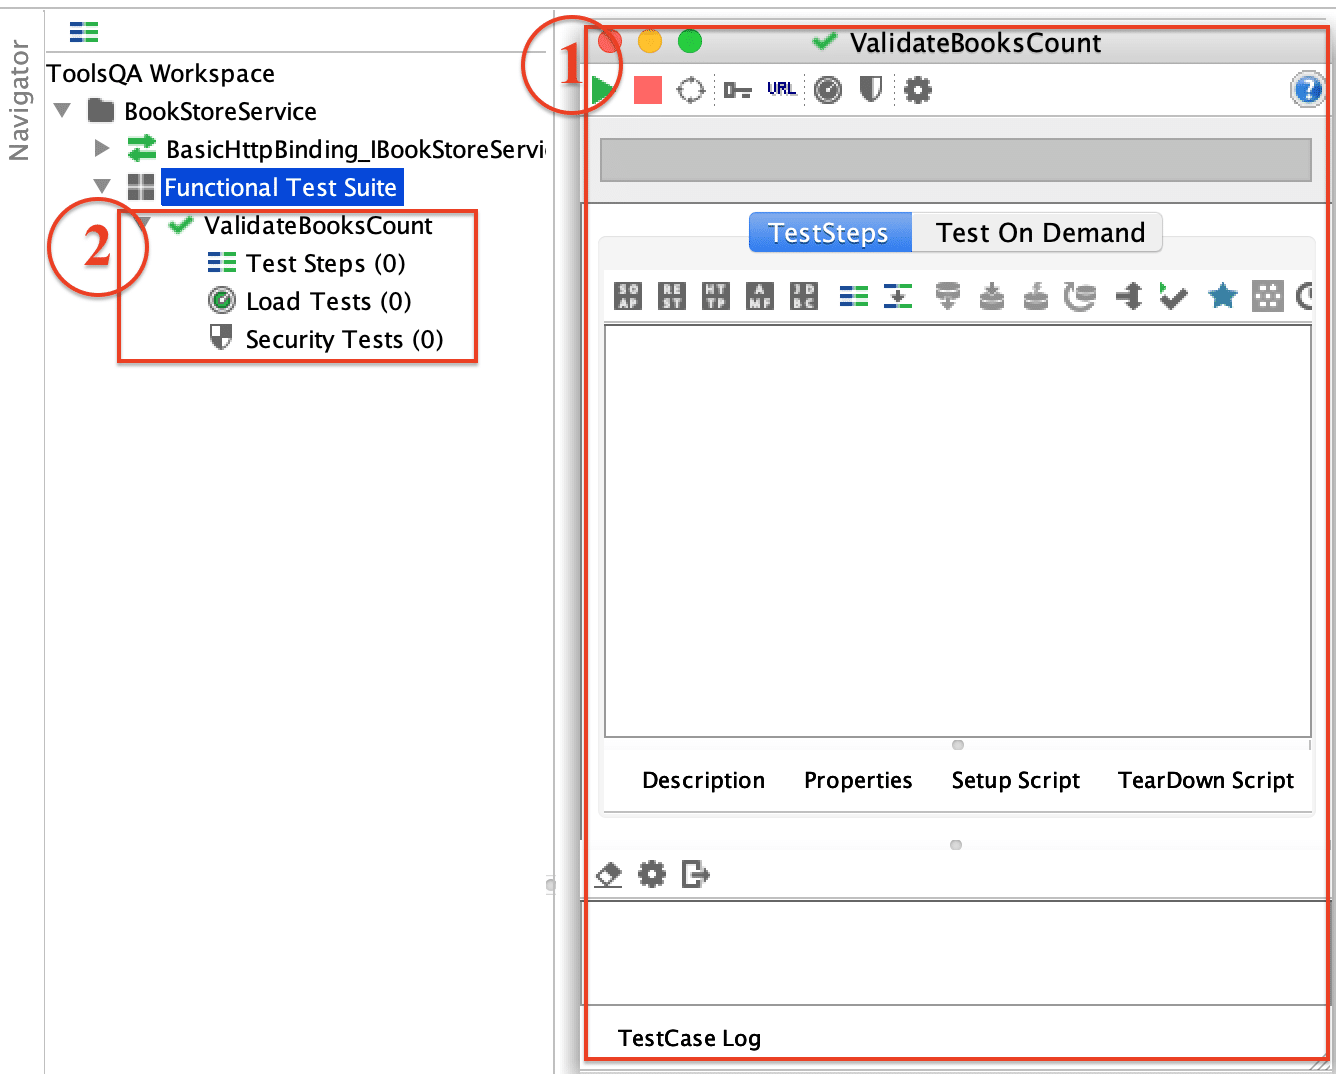Create a new Security Test with the shield icon
Screen dimensions: 1336x1074
click(869, 88)
